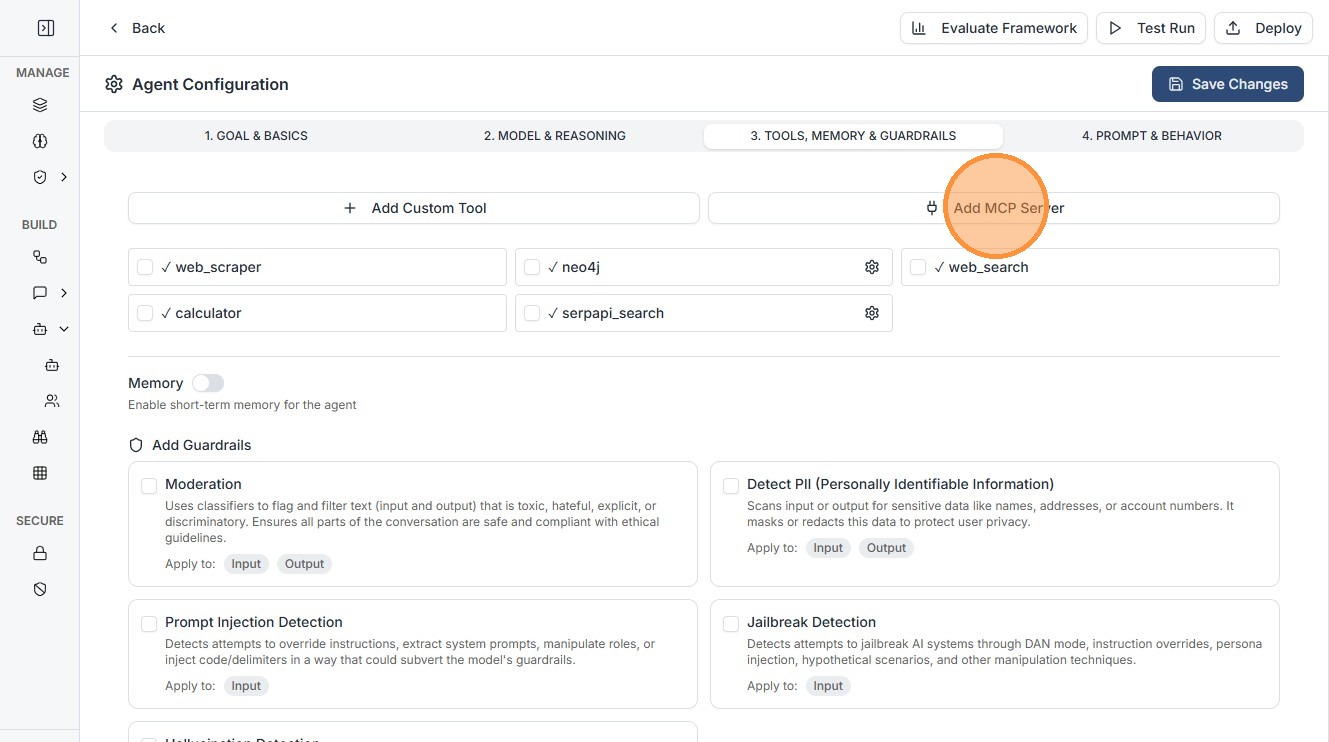Click the table grid icon in sidebar
This screenshot has height=742, width=1329.
(x=40, y=473)
